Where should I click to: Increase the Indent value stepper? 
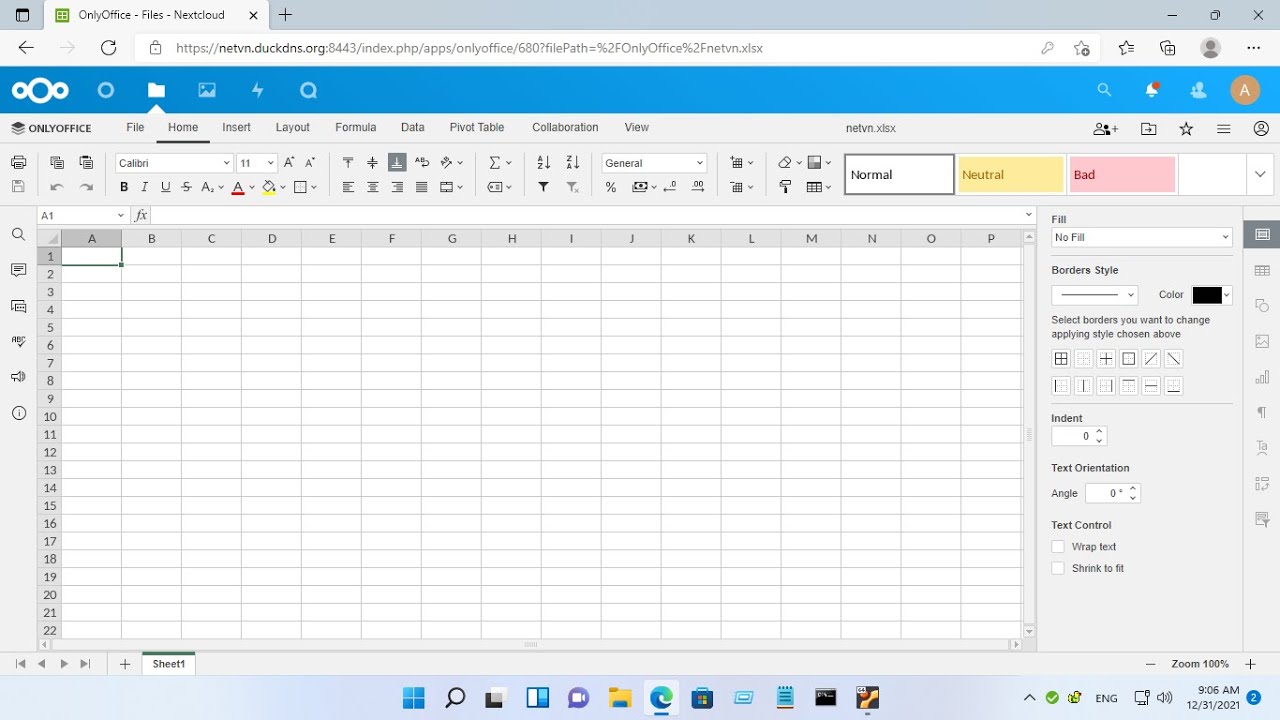(1099, 431)
